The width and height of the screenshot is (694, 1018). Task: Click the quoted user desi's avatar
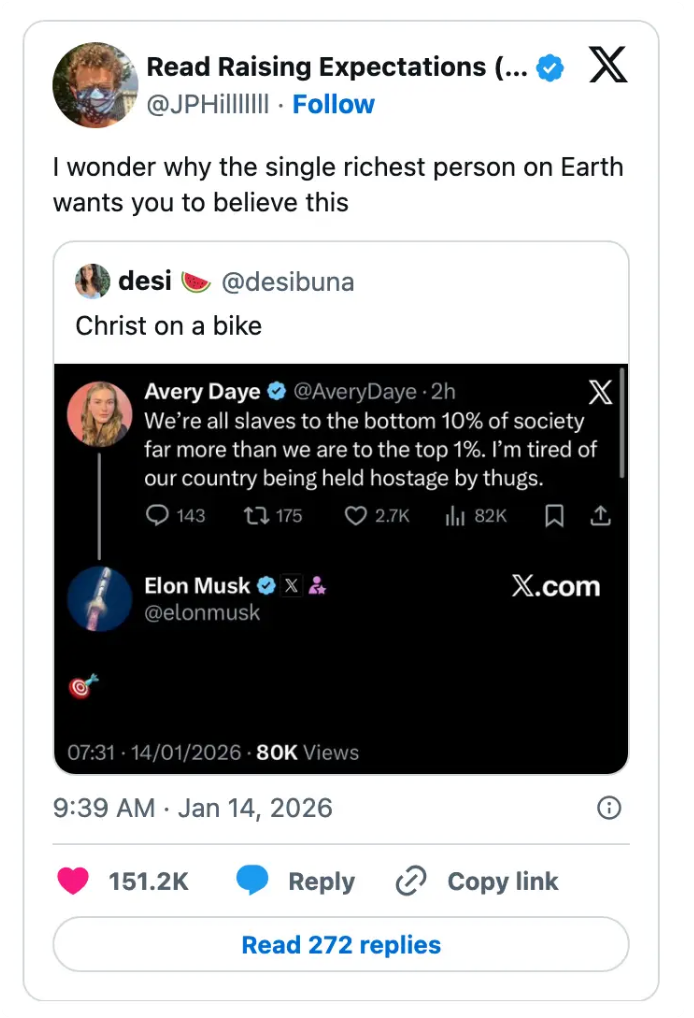point(92,281)
